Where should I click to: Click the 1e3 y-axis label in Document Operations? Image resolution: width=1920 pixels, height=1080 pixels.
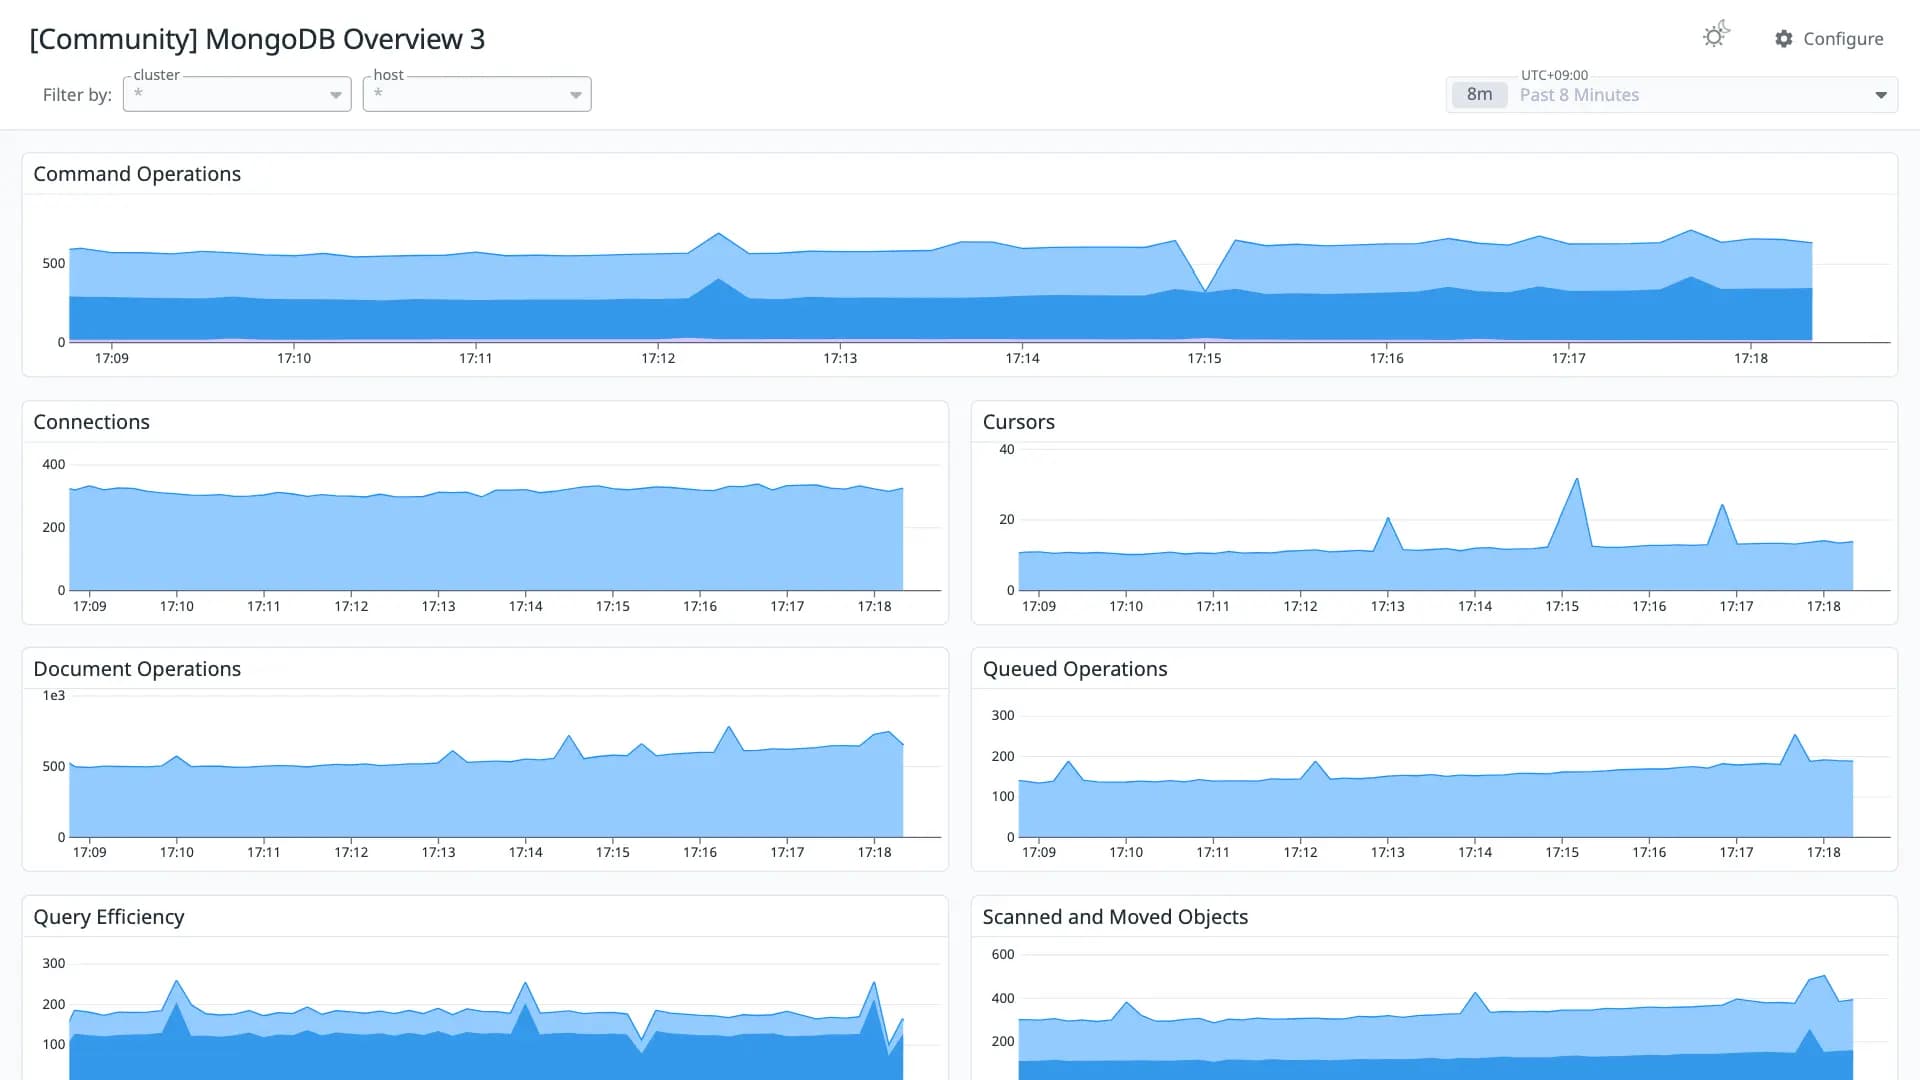(x=54, y=696)
